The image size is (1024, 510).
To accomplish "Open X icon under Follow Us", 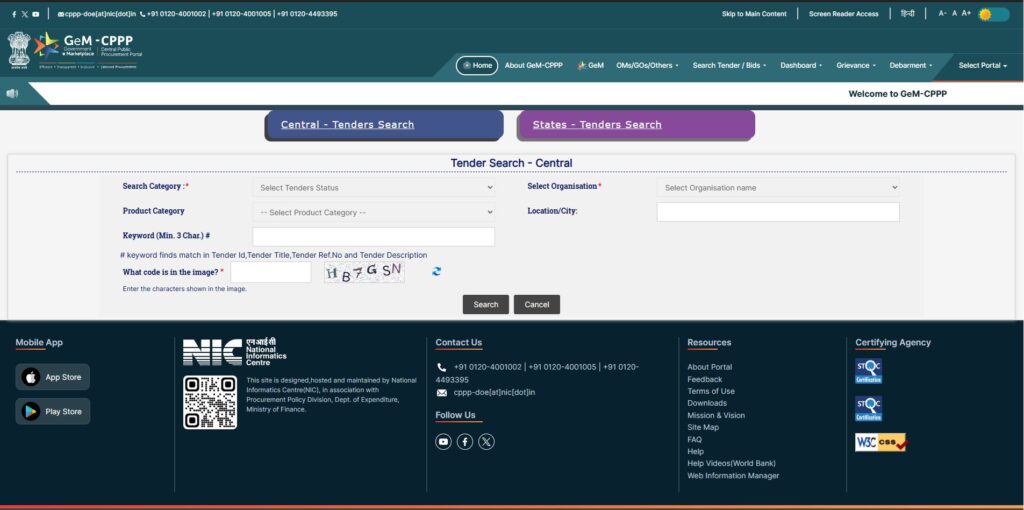I will point(486,442).
